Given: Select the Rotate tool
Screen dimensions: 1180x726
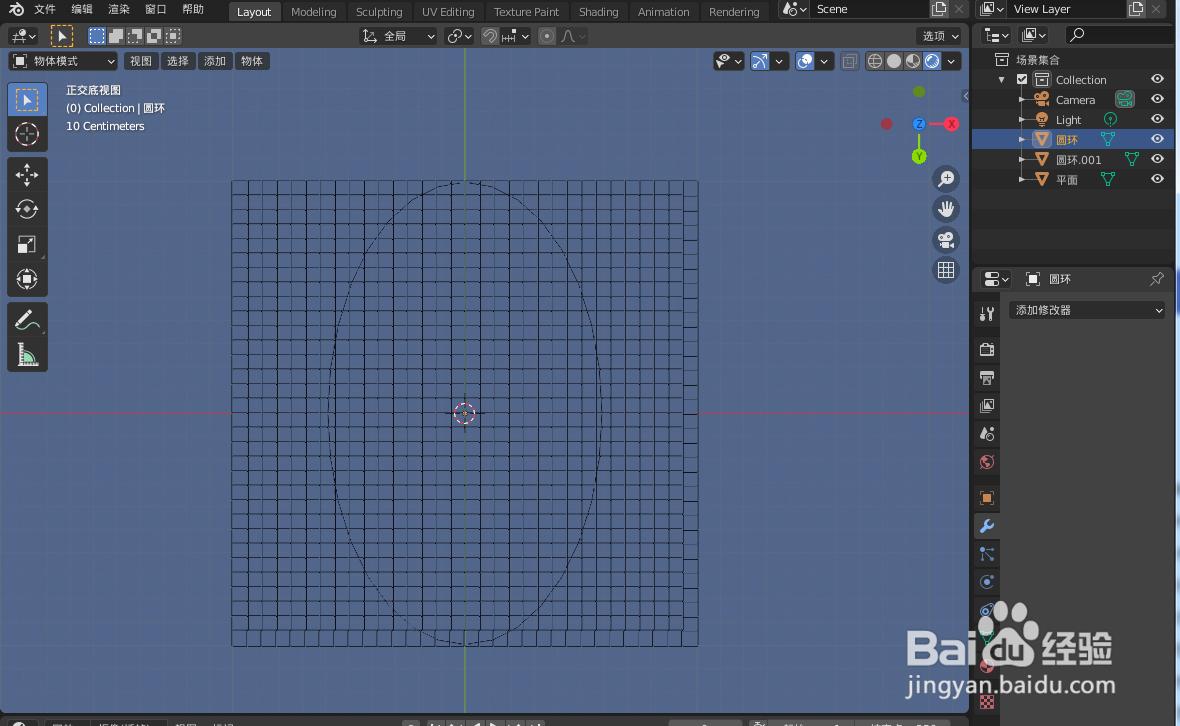Looking at the screenshot, I should click(27, 209).
